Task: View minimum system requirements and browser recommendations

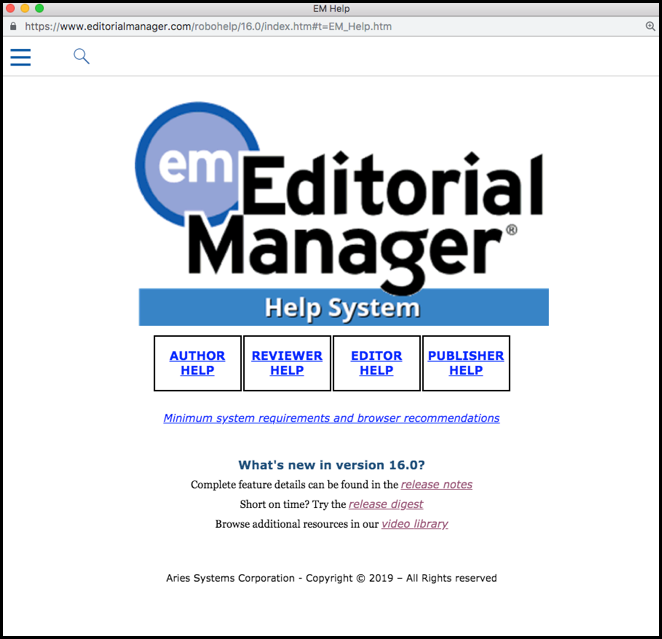Action: (x=331, y=418)
